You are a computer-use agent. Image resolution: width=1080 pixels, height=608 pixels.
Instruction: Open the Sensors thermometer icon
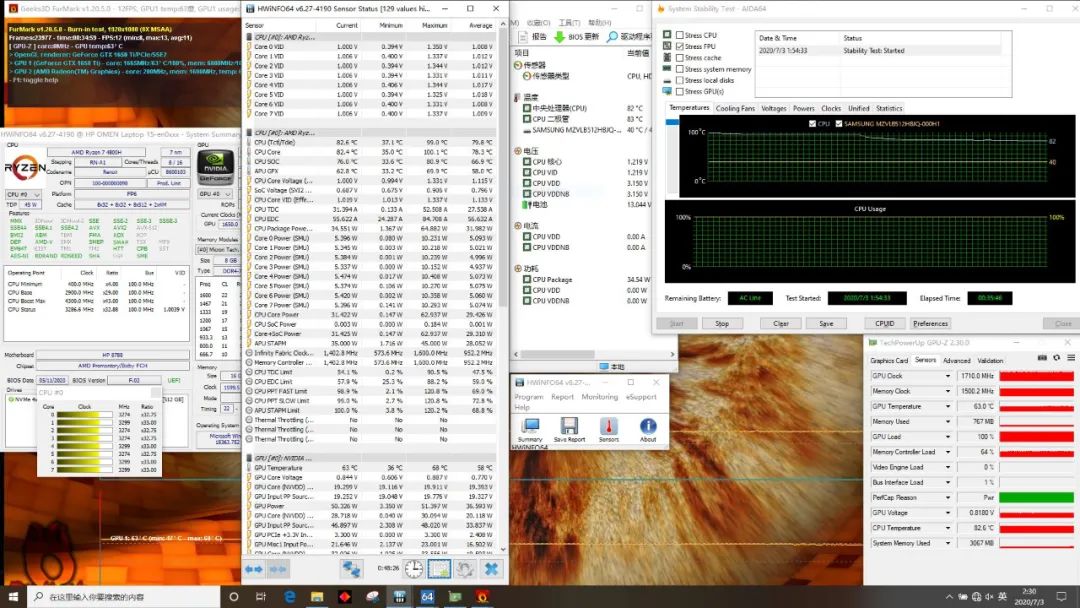point(609,426)
